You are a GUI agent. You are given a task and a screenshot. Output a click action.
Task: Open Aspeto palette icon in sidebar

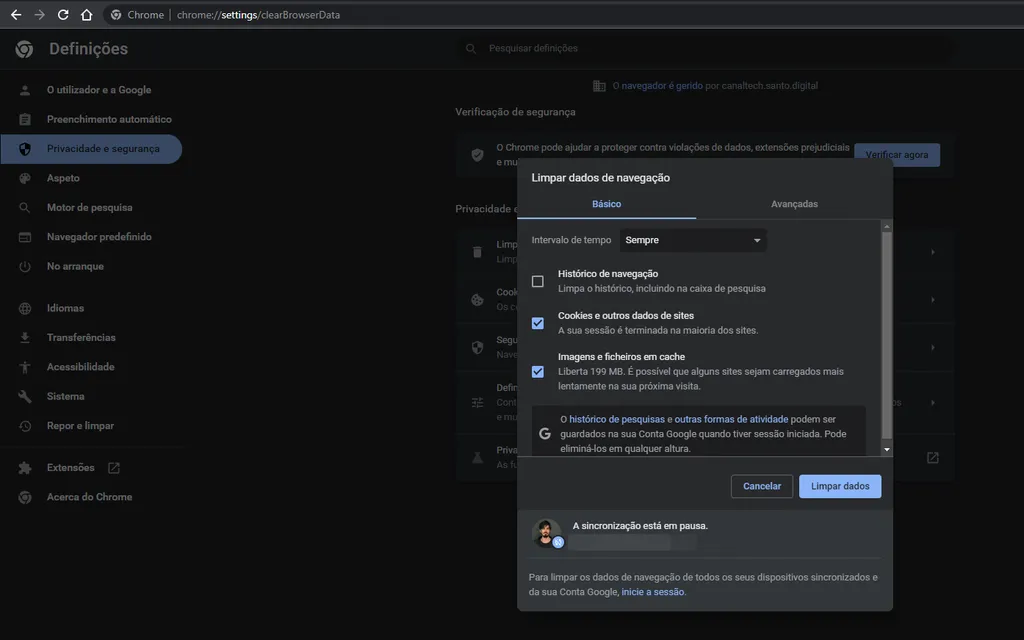click(x=25, y=178)
